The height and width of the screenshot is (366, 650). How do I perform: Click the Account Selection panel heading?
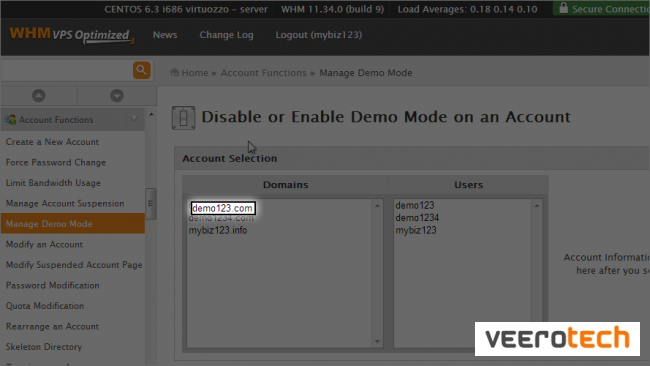pyautogui.click(x=230, y=158)
